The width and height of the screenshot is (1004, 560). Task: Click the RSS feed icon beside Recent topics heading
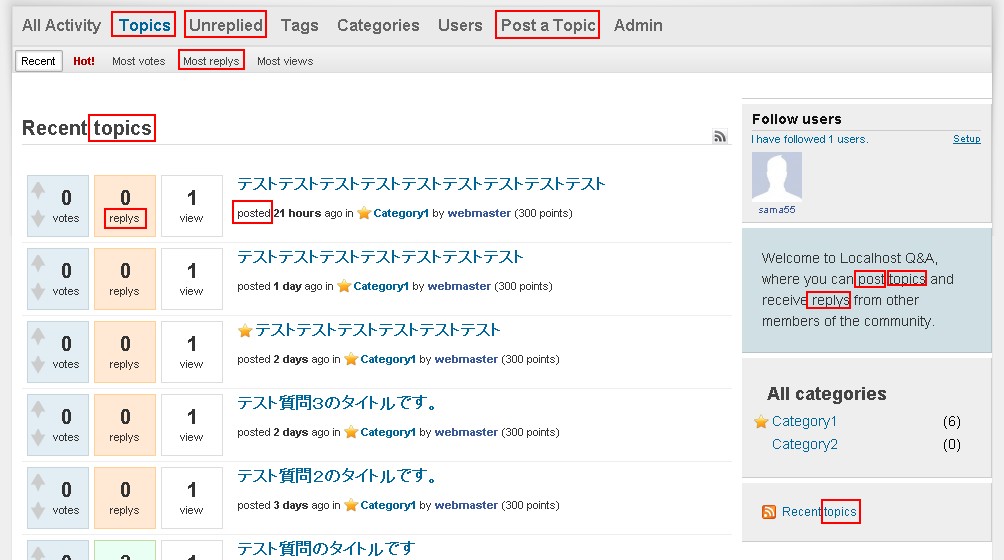pyautogui.click(x=720, y=137)
